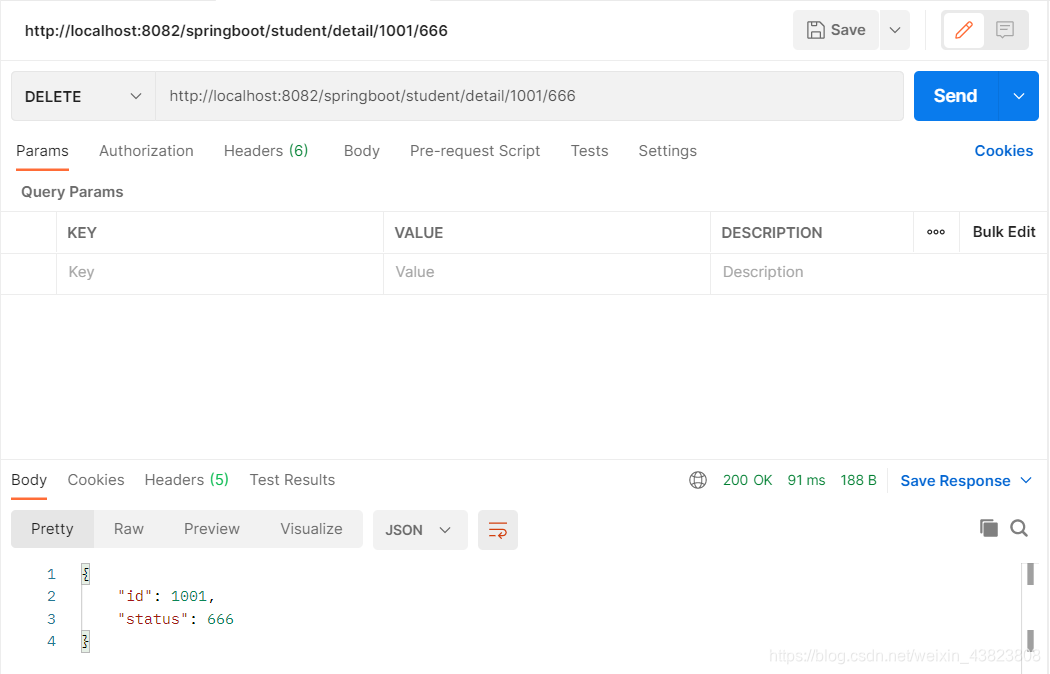Open the three-dot column options icon
Image resolution: width=1050 pixels, height=674 pixels.
click(935, 232)
